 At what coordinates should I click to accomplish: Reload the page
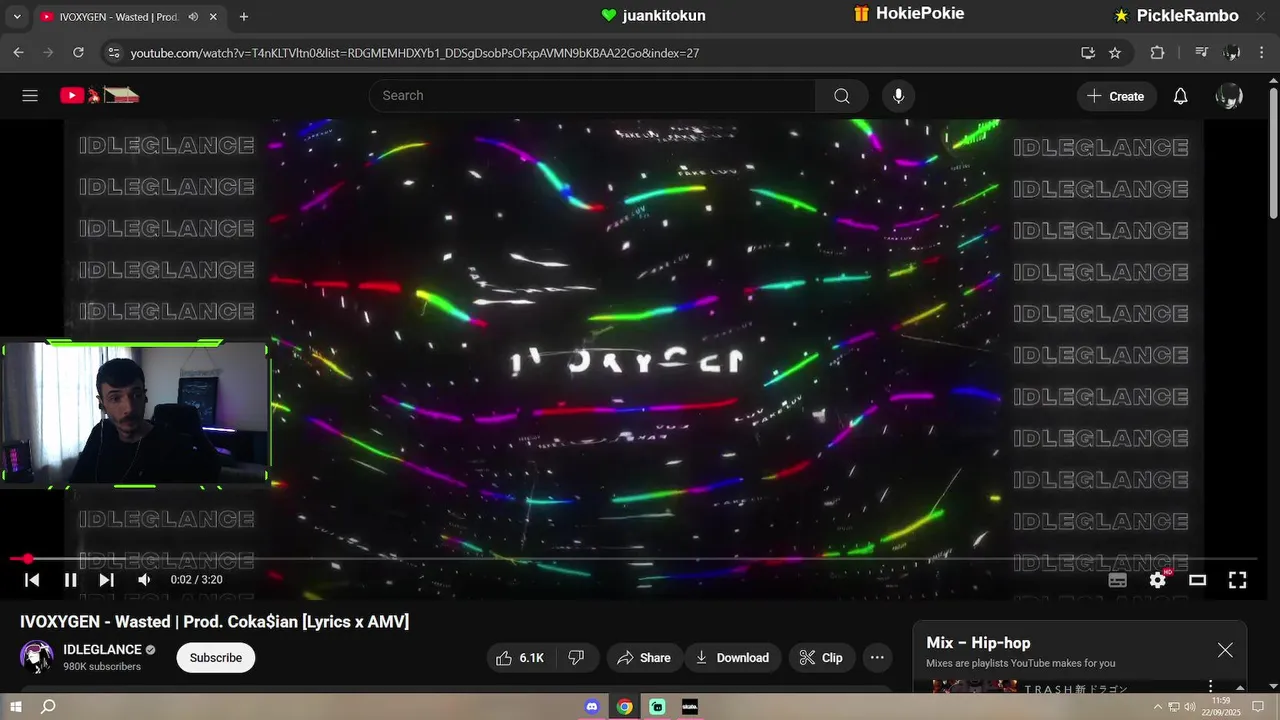(76, 53)
